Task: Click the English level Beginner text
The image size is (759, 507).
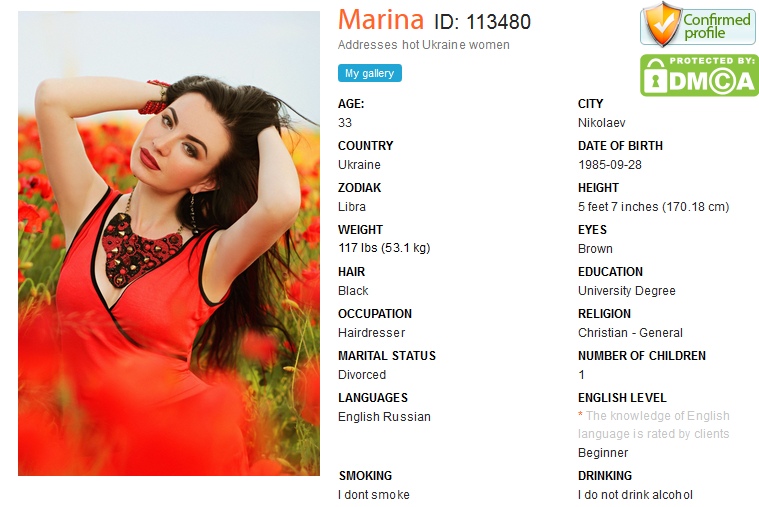Action: (x=603, y=453)
